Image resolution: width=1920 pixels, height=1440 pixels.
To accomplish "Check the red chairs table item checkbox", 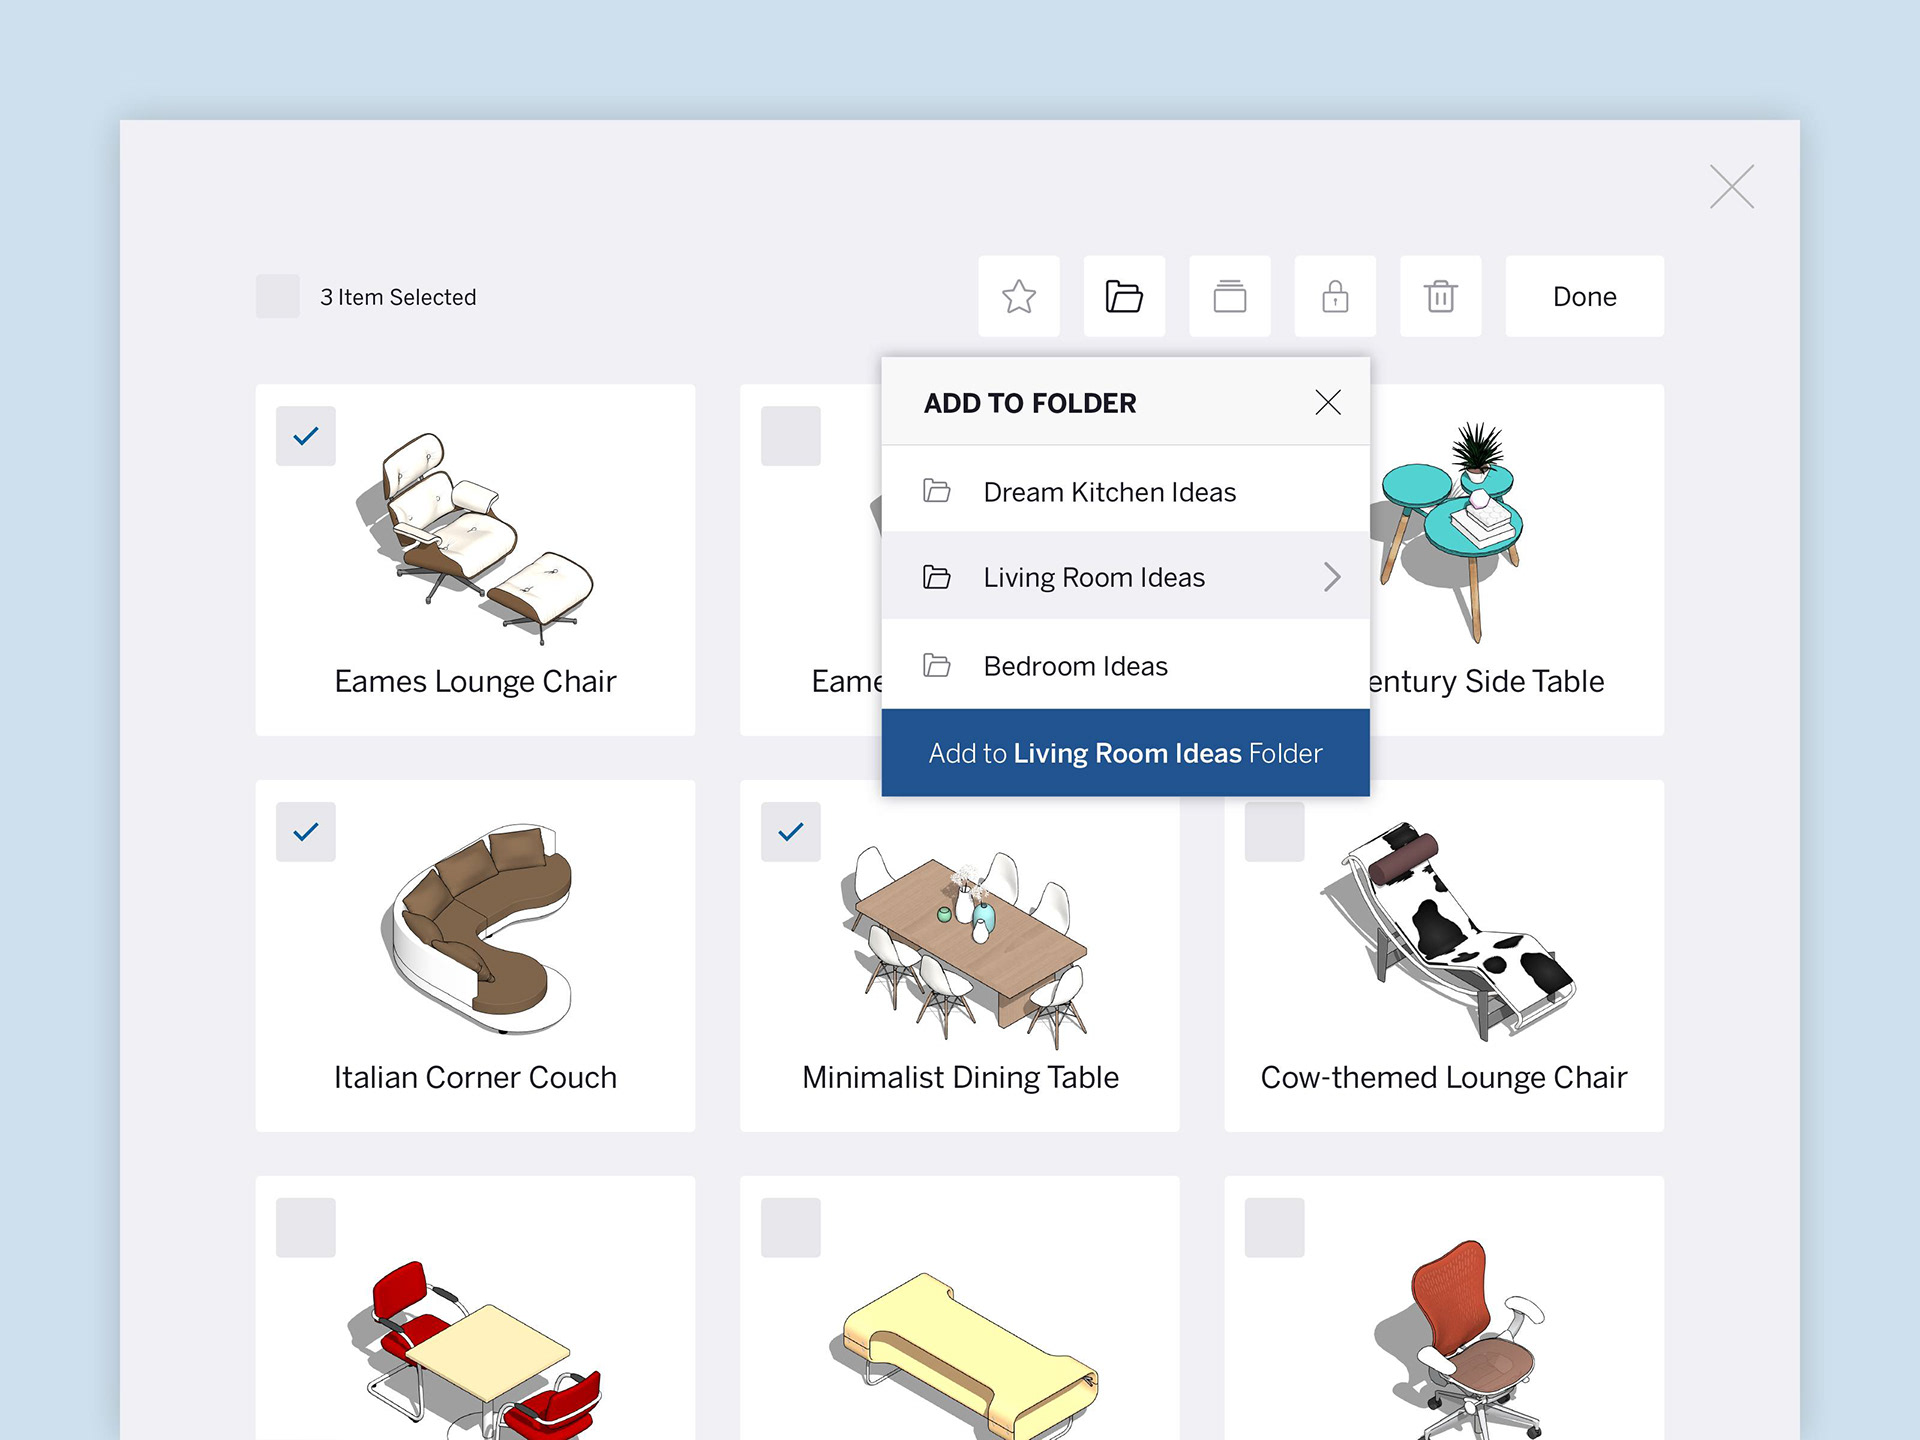I will (x=306, y=1228).
